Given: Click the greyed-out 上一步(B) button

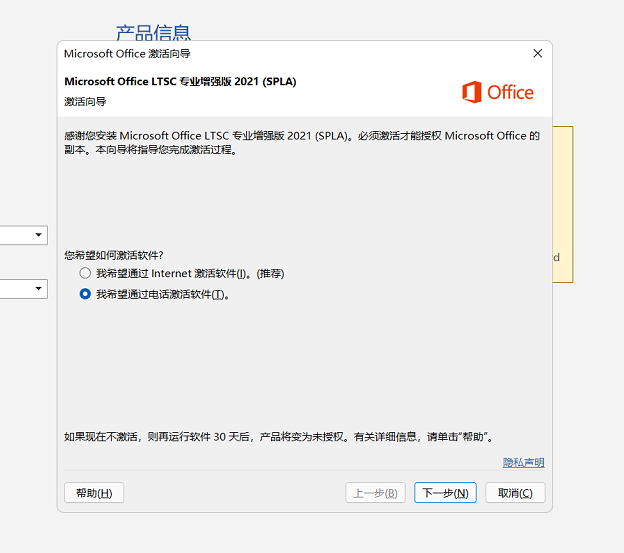Looking at the screenshot, I should coord(375,493).
